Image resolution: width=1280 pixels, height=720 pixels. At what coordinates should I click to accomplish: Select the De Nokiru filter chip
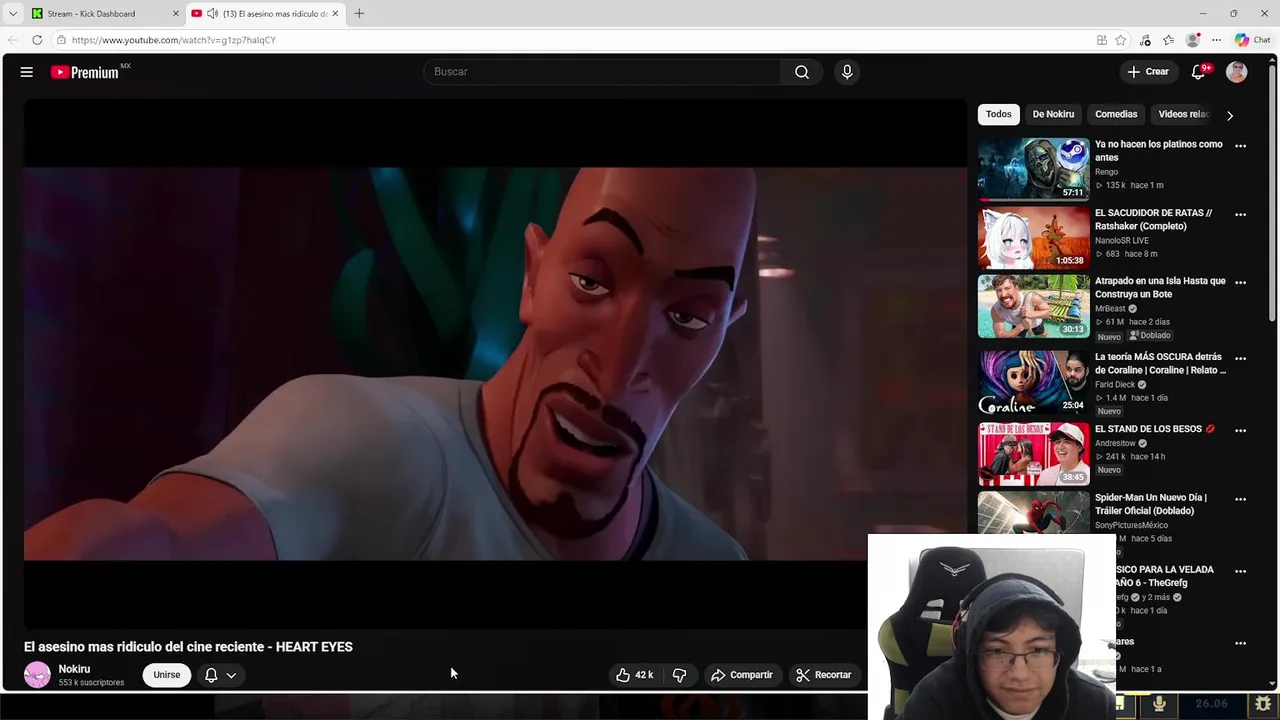pos(1053,114)
